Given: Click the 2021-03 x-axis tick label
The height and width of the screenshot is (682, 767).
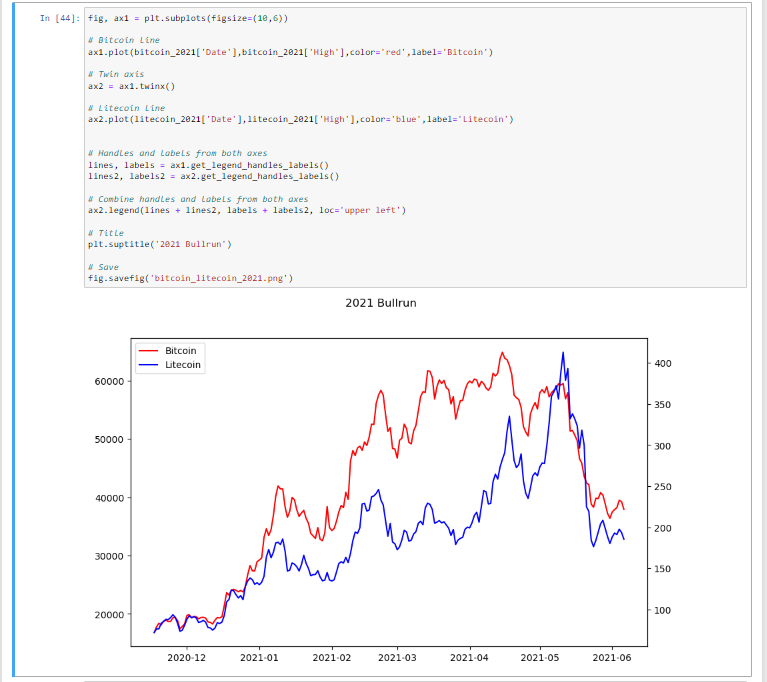Looking at the screenshot, I should (x=397, y=657).
